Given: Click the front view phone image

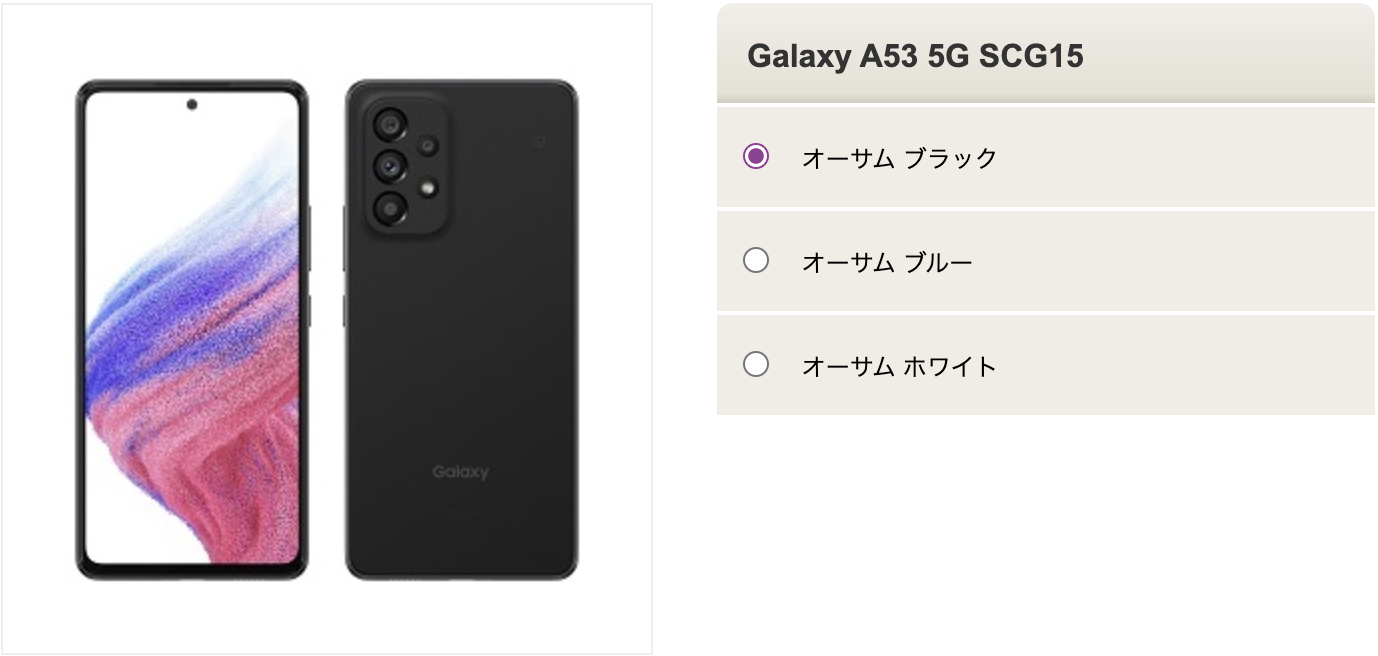Looking at the screenshot, I should 192,330.
